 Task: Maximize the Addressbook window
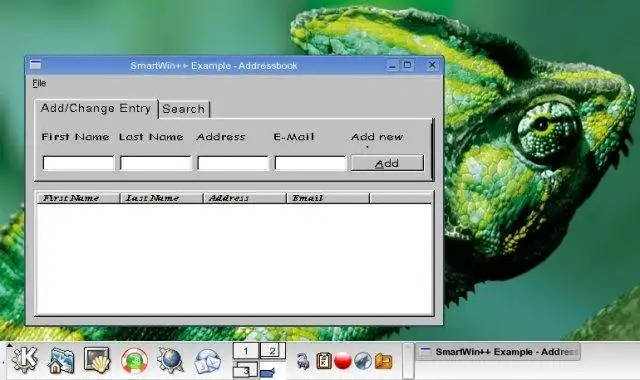click(x=407, y=65)
